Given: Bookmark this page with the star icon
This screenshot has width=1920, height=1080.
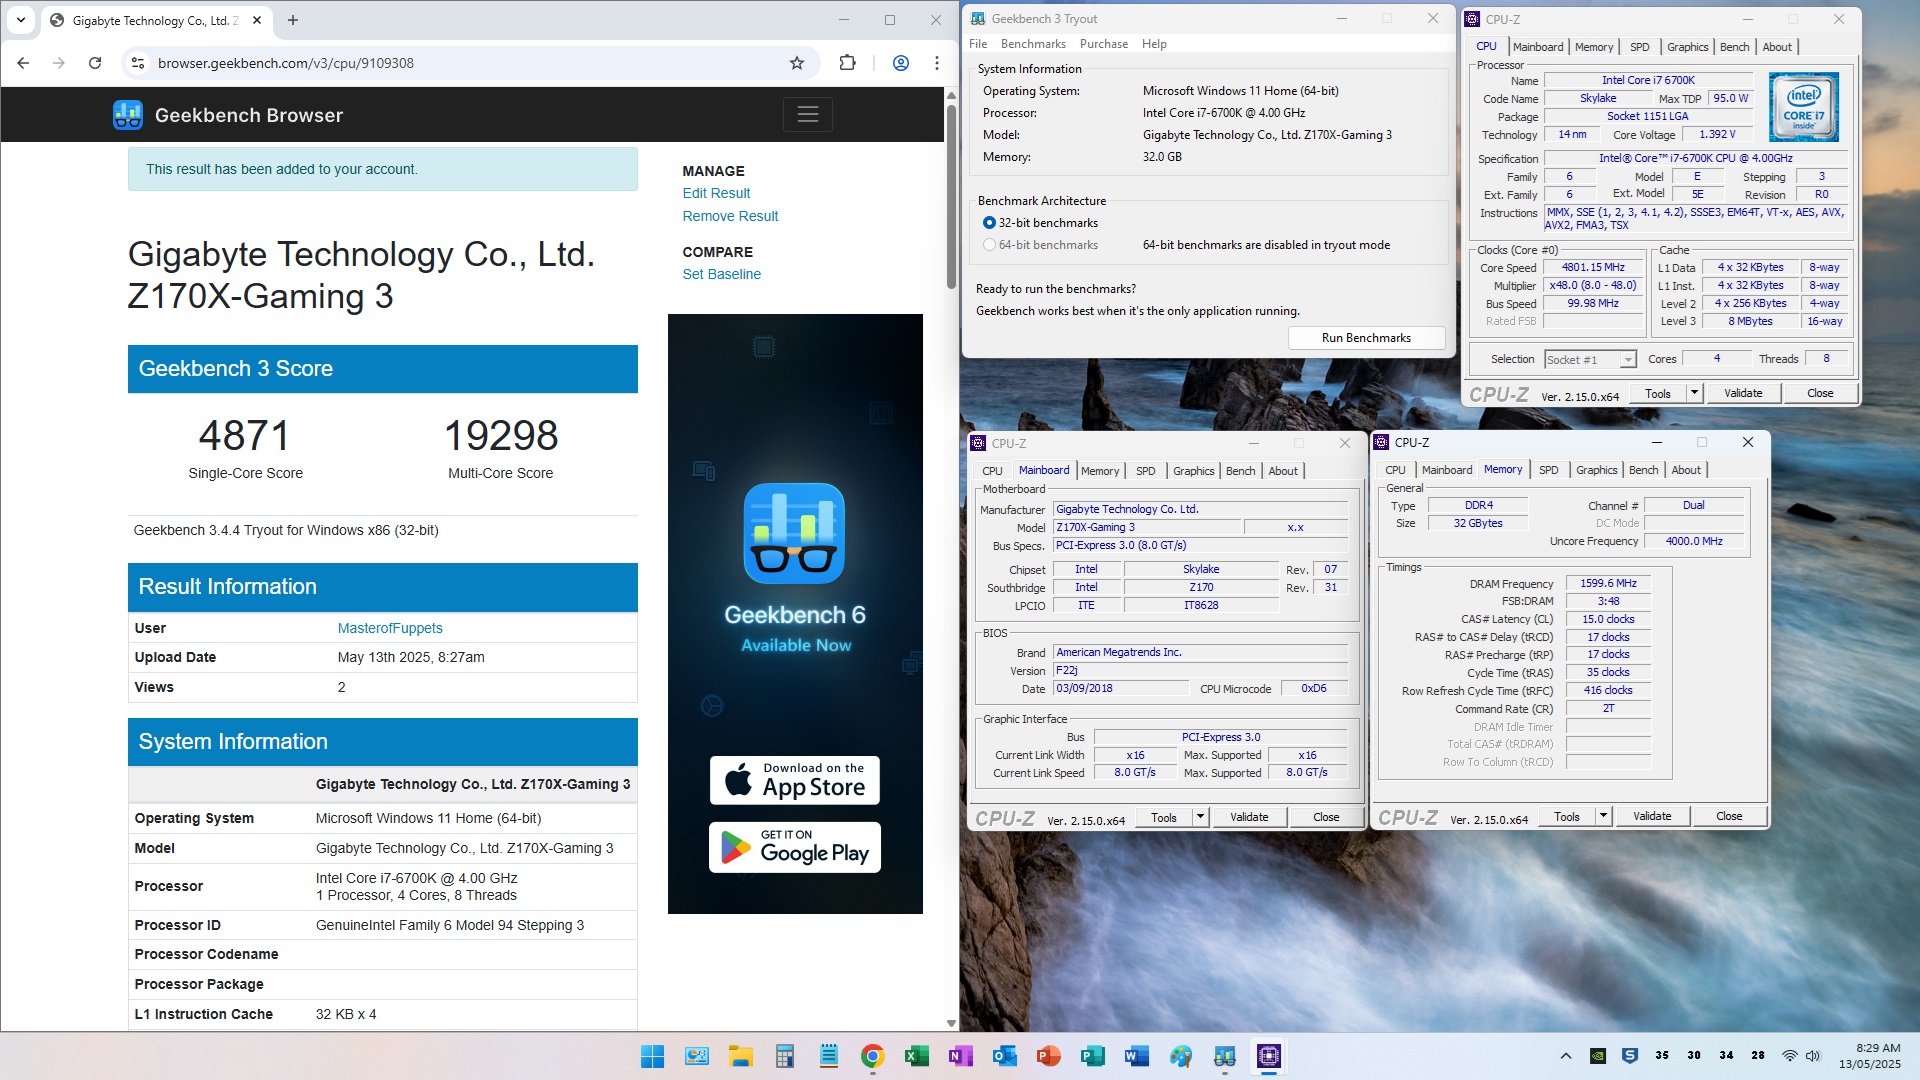Looking at the screenshot, I should [x=797, y=63].
